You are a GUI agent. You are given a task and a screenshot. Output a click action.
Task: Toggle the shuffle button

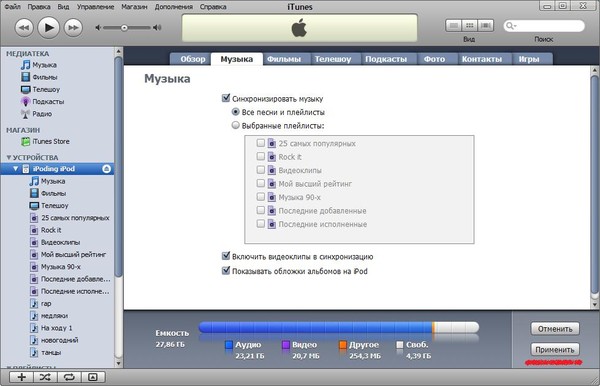(x=45, y=377)
